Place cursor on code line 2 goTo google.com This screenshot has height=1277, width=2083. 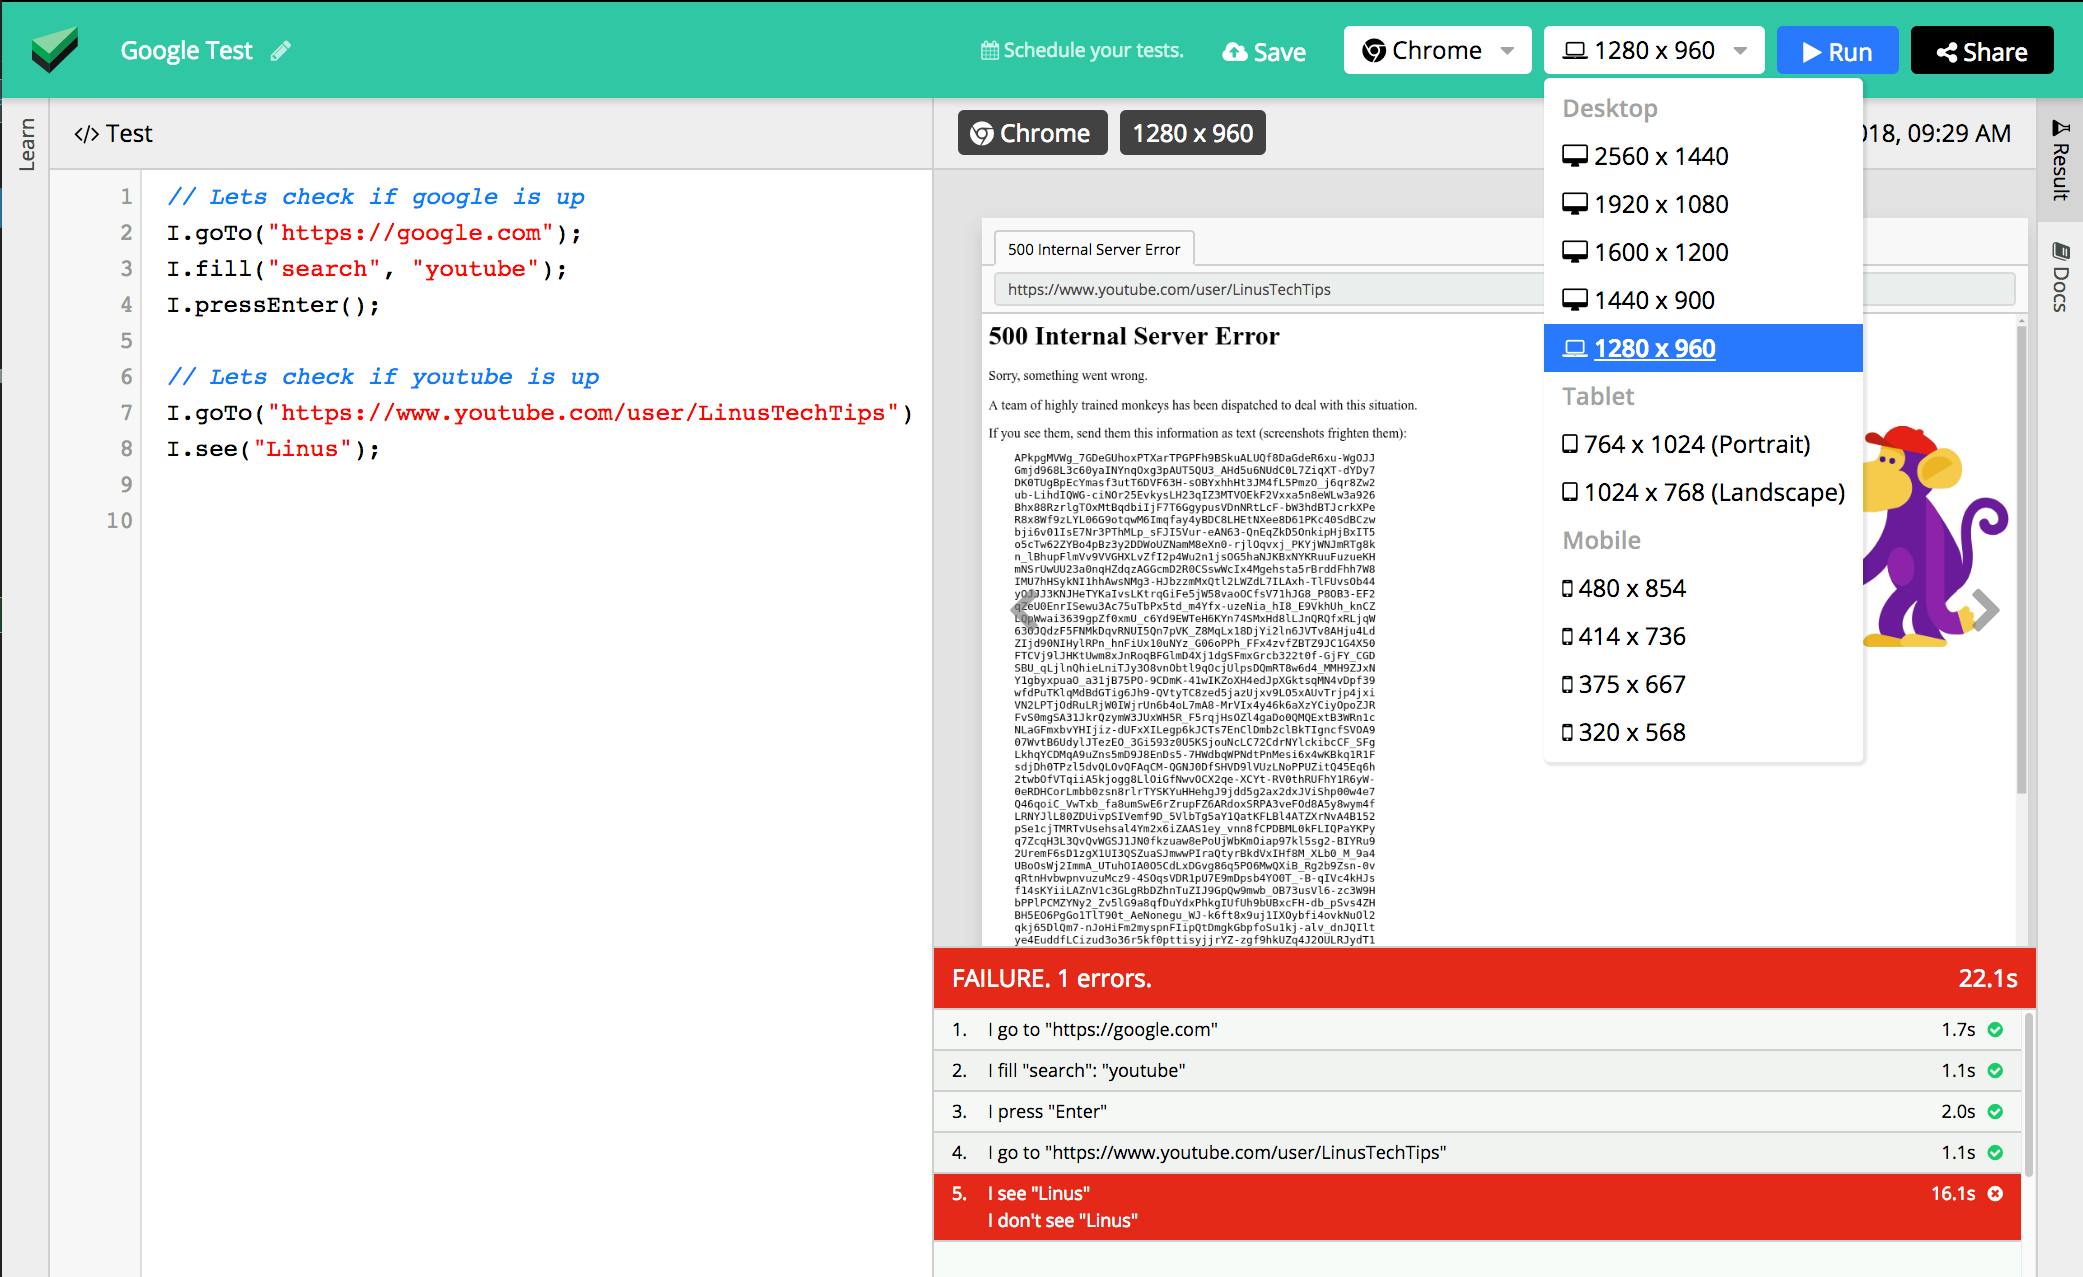[x=374, y=233]
